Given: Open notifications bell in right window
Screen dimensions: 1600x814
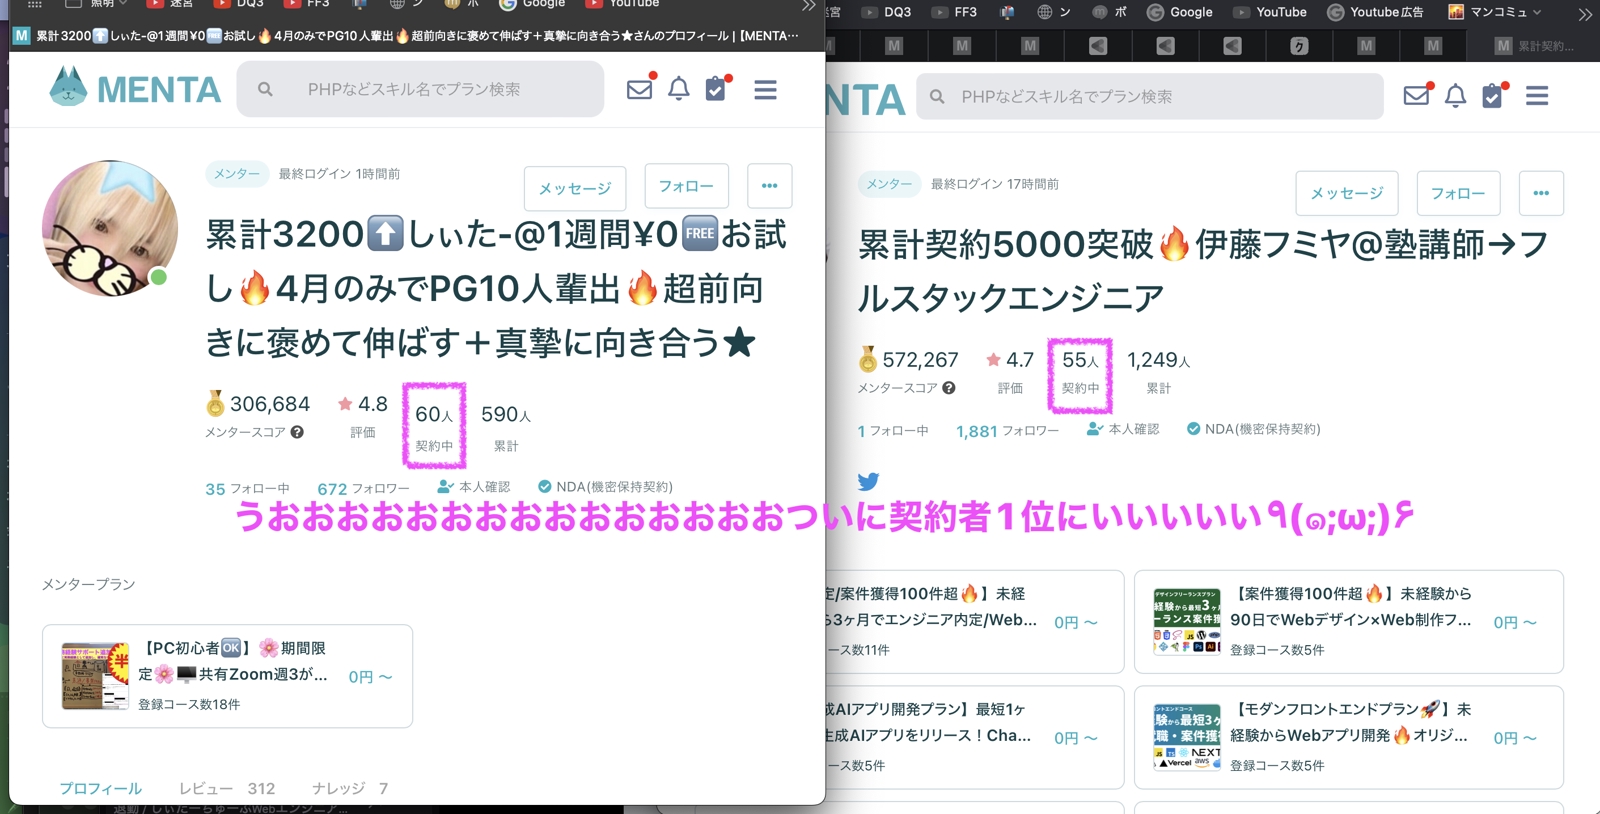Looking at the screenshot, I should pos(1455,96).
